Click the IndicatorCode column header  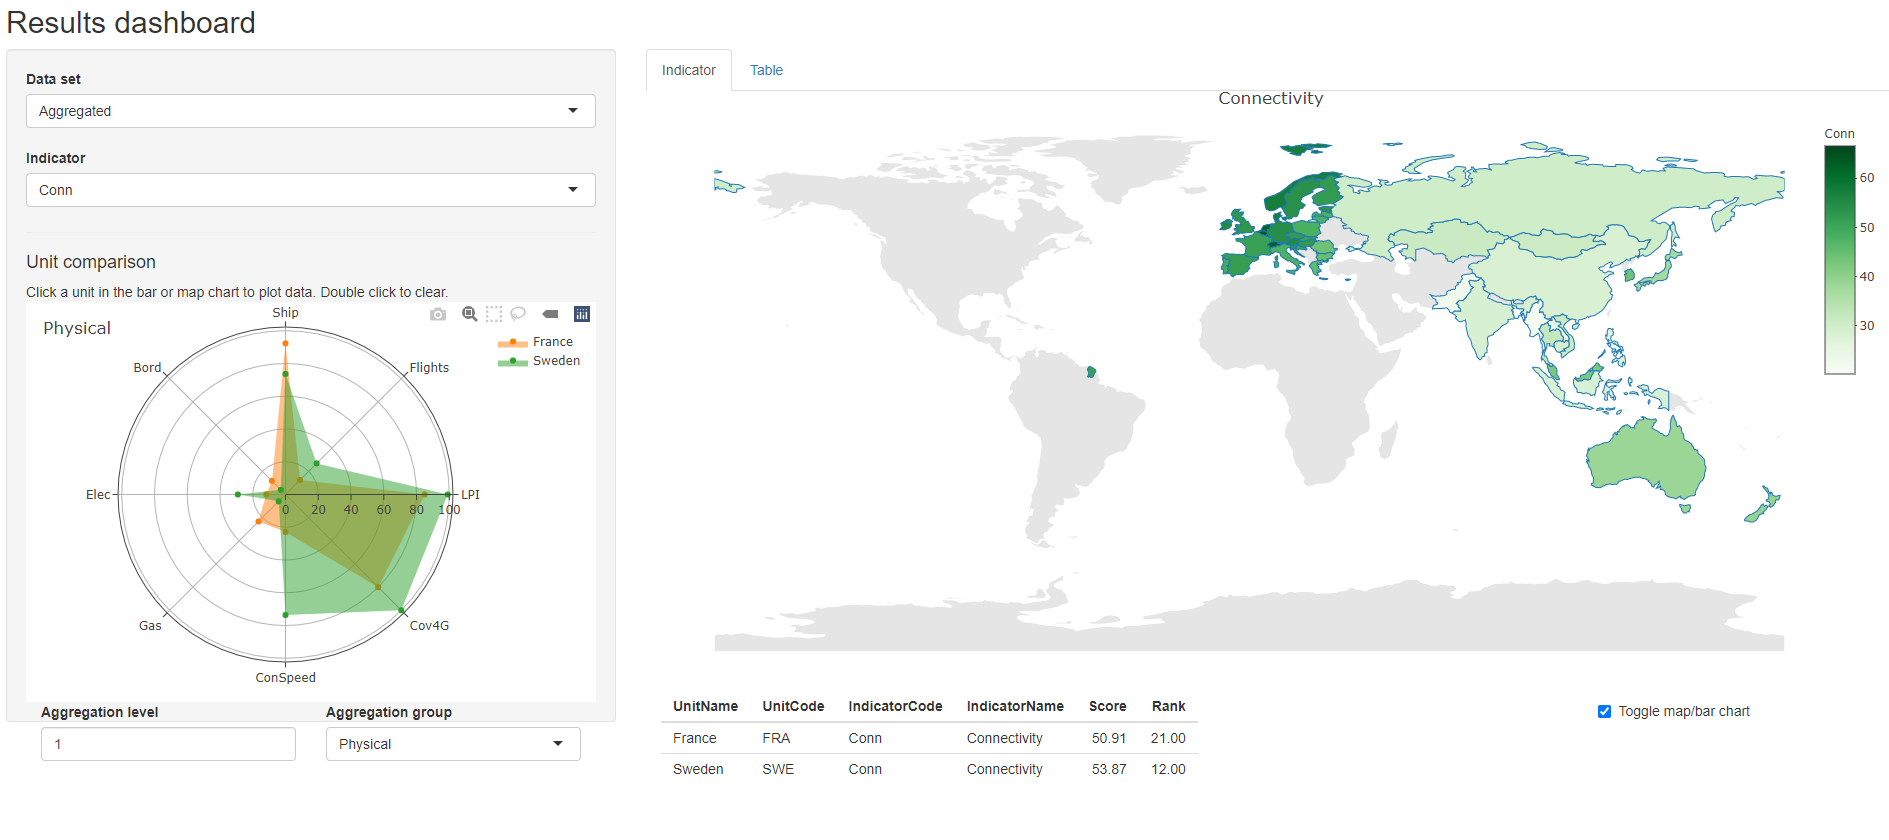(x=895, y=706)
